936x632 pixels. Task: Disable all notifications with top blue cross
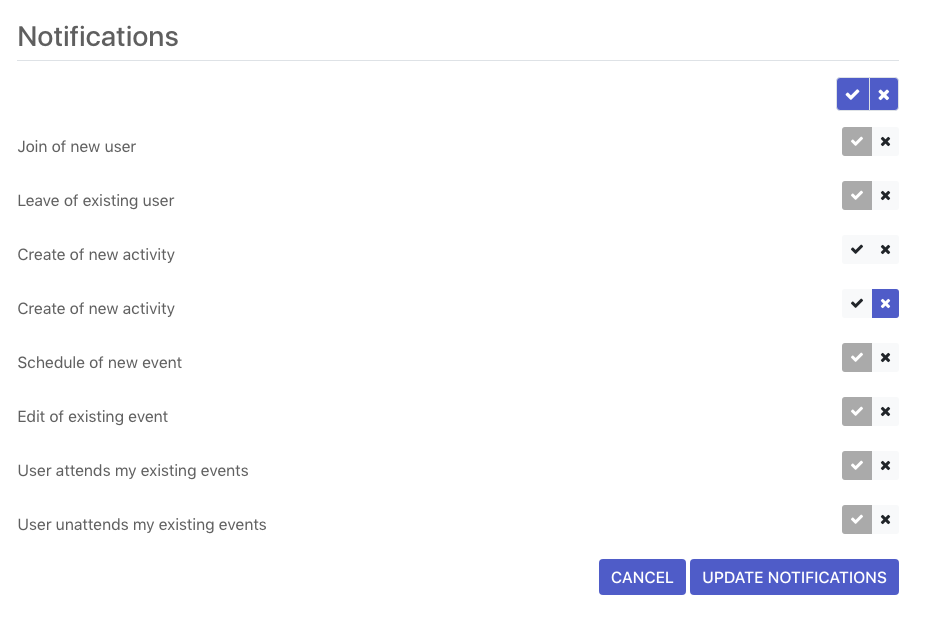tap(884, 94)
